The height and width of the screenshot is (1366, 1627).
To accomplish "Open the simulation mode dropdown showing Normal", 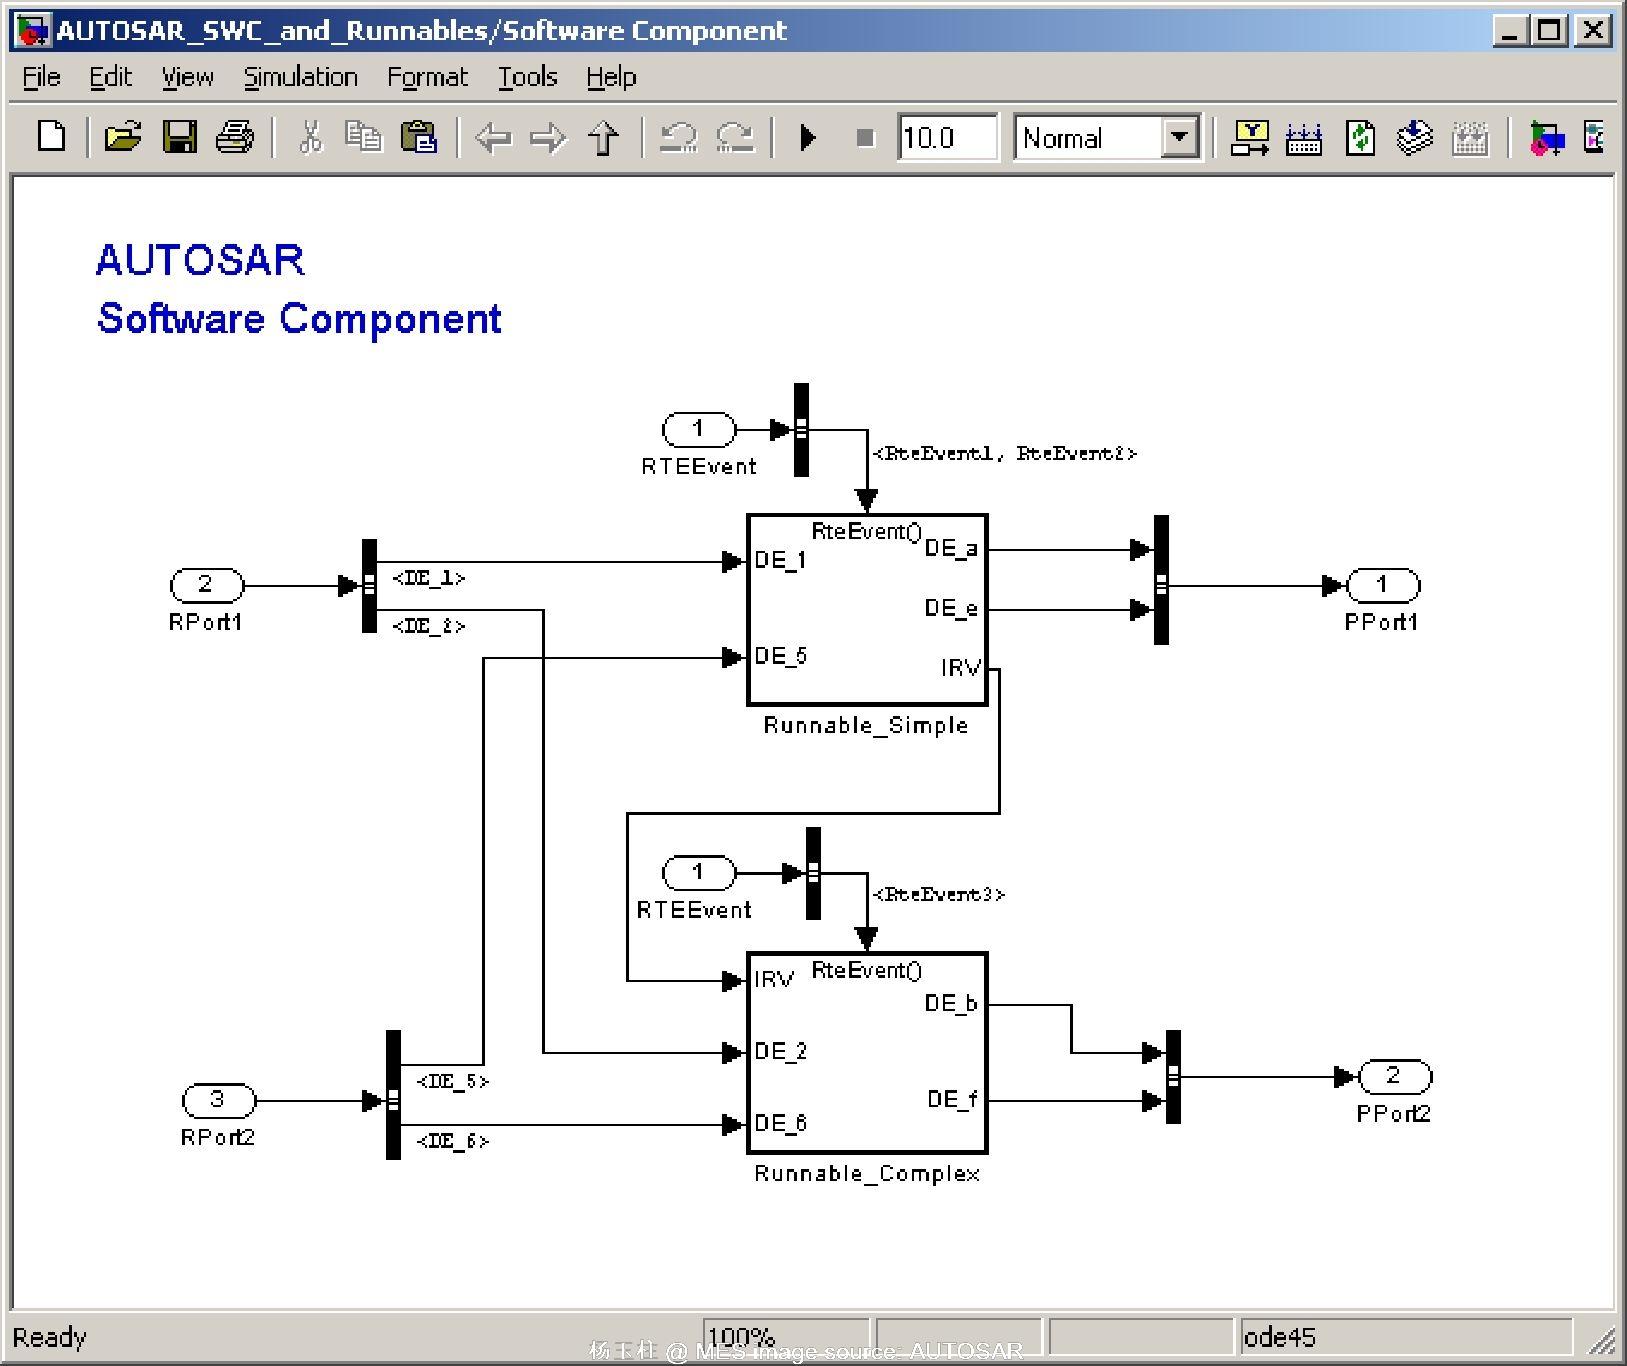I will pyautogui.click(x=1181, y=138).
